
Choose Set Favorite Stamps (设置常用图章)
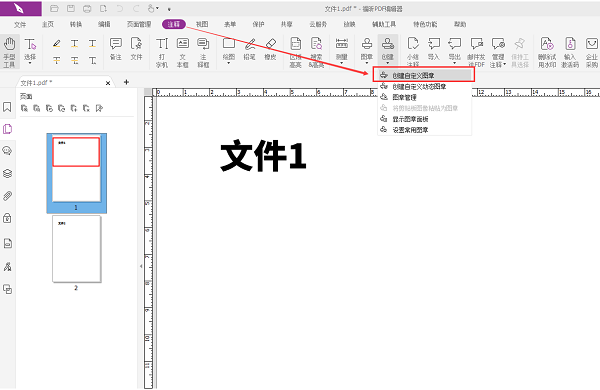tap(424, 130)
